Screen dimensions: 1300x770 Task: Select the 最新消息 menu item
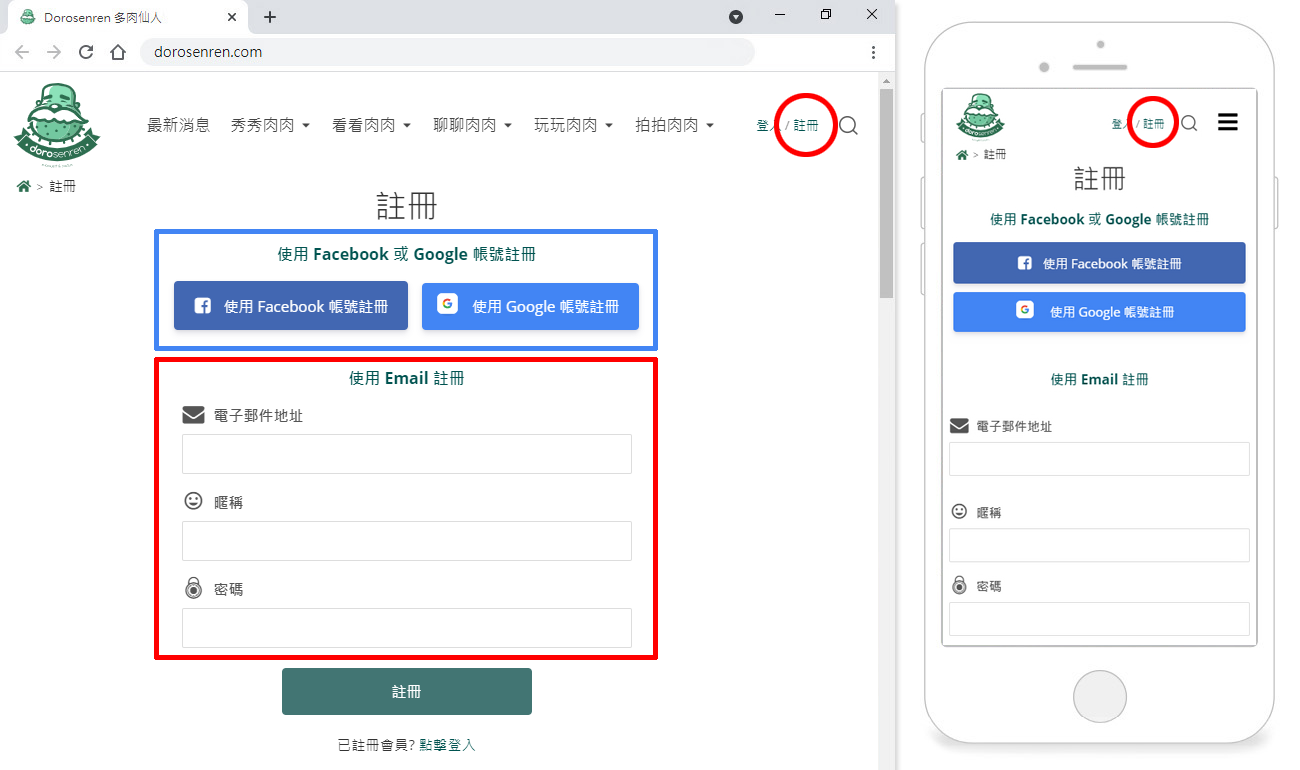(x=179, y=125)
